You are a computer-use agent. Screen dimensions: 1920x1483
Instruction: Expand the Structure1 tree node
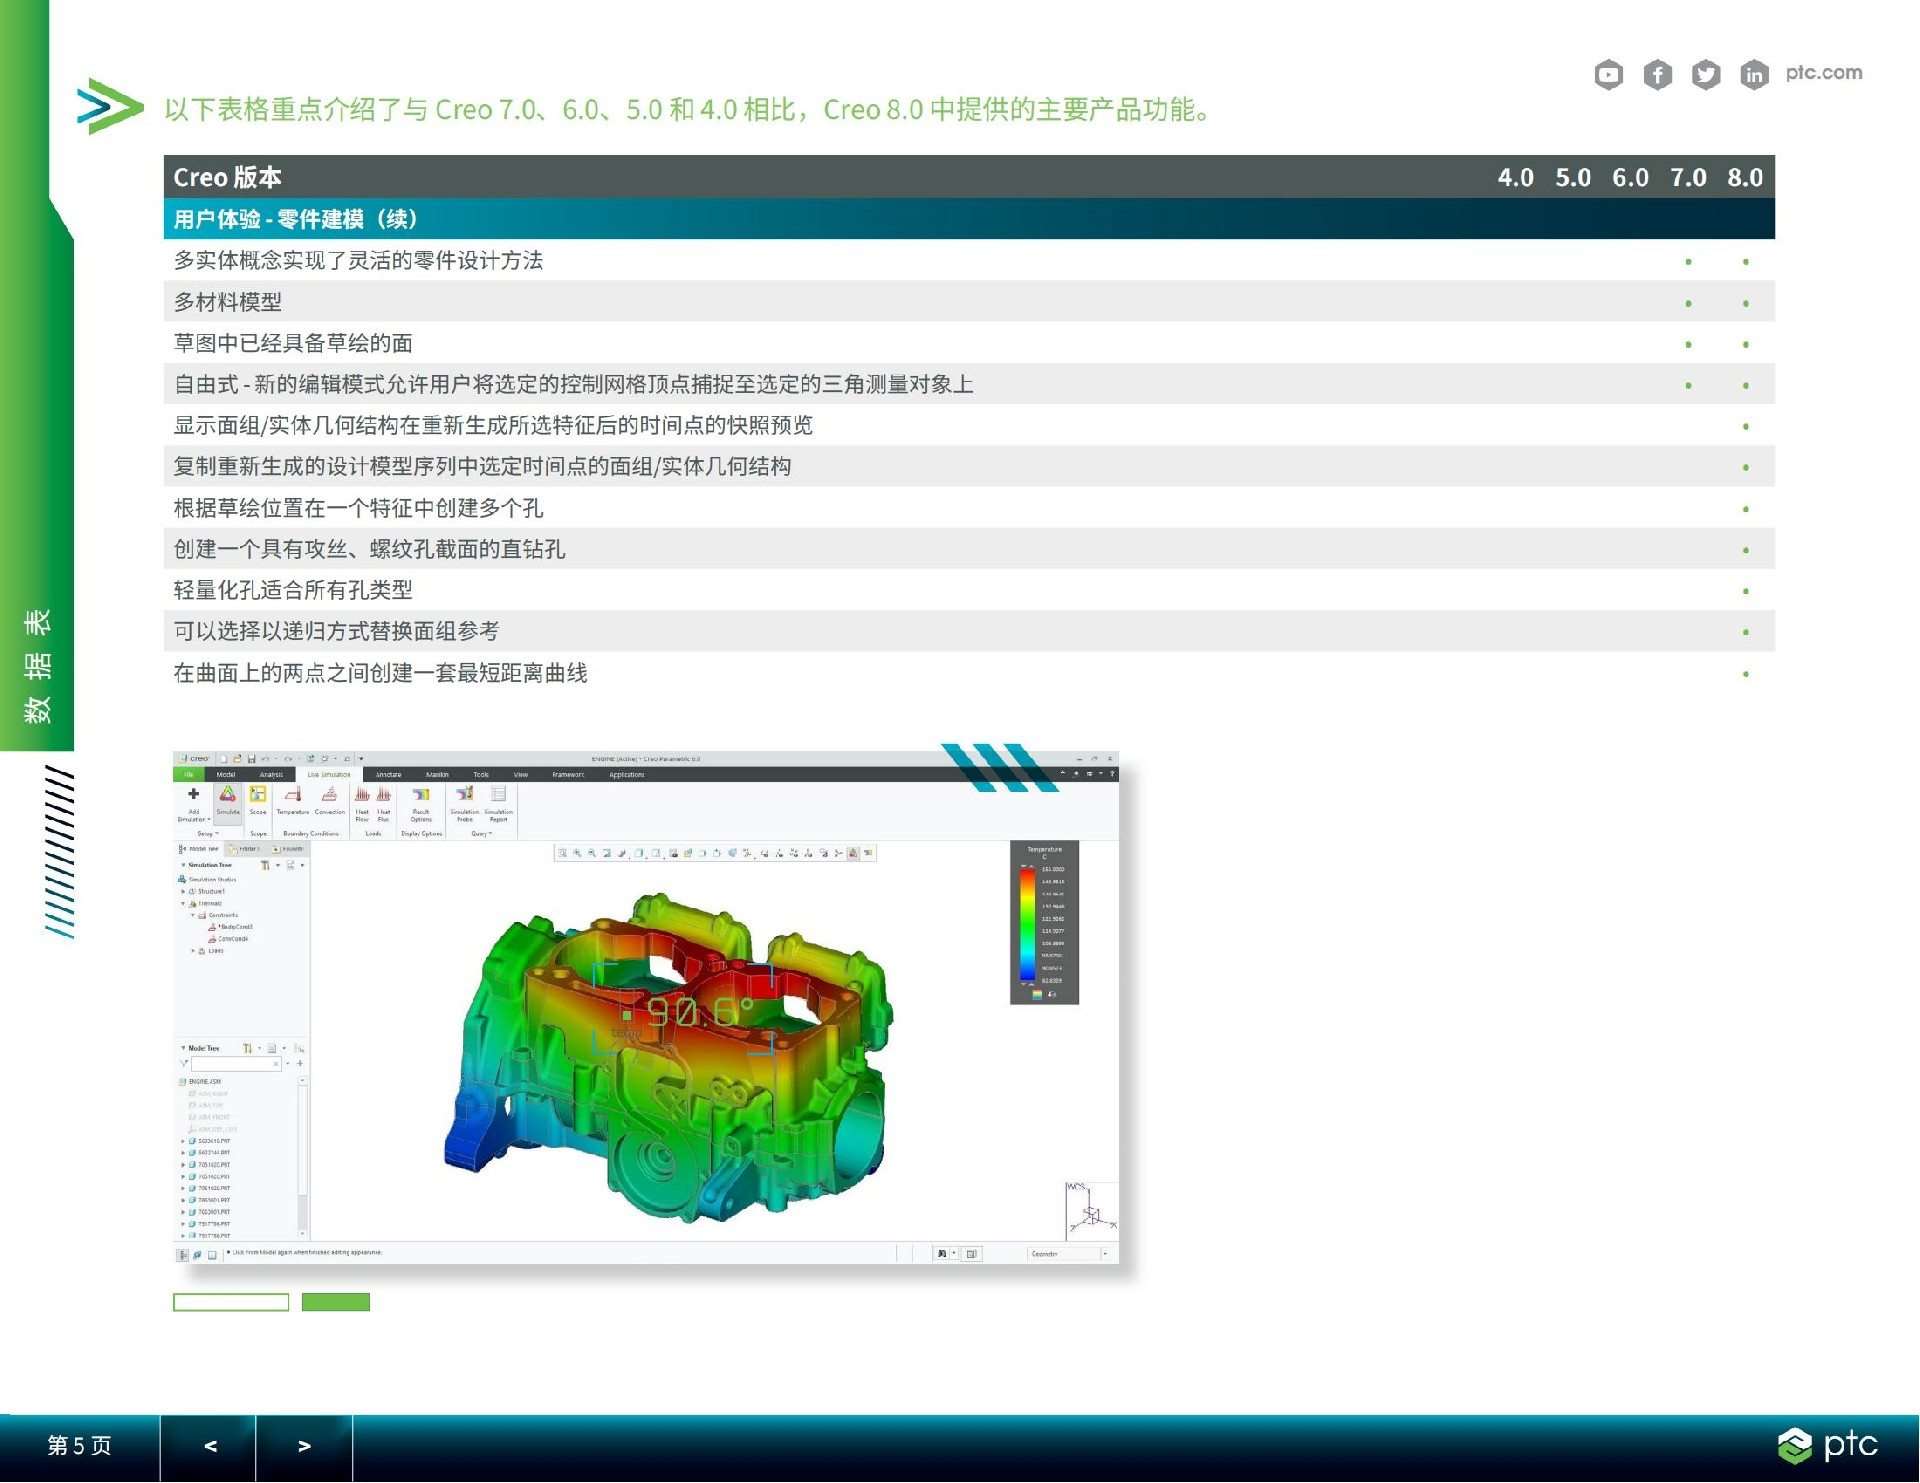183,891
